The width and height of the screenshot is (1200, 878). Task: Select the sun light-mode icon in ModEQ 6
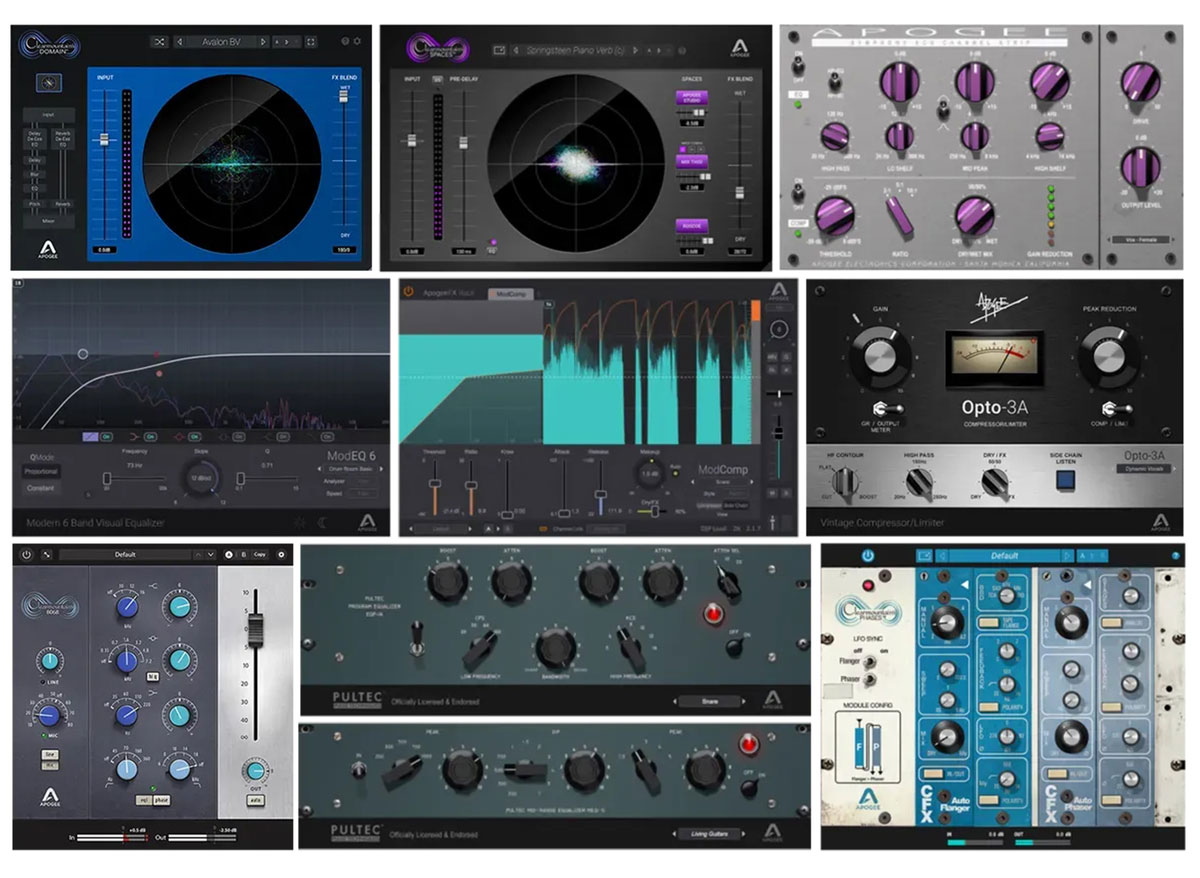[x=300, y=520]
